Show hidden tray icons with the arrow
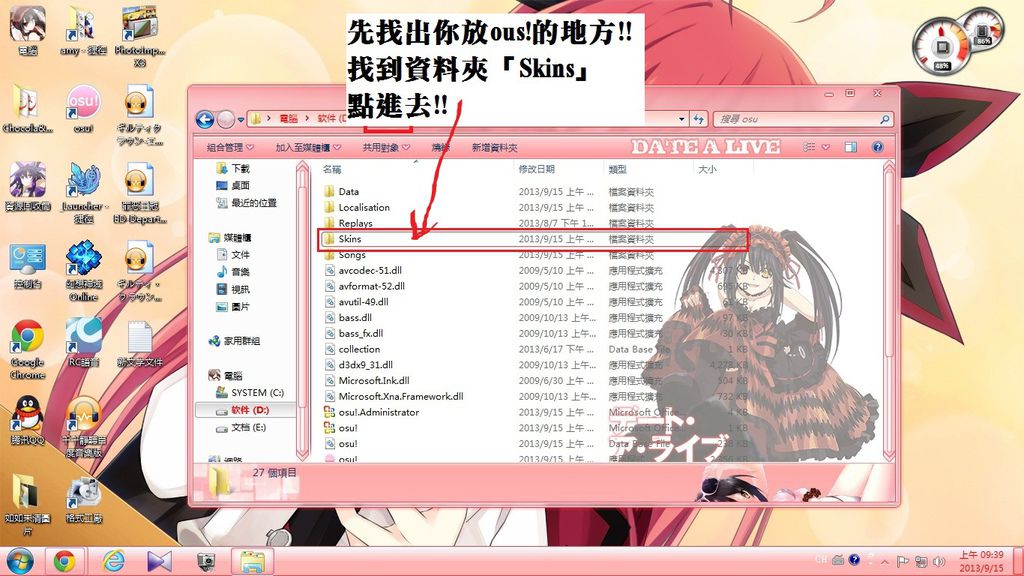The height and width of the screenshot is (576, 1024). click(x=885, y=562)
